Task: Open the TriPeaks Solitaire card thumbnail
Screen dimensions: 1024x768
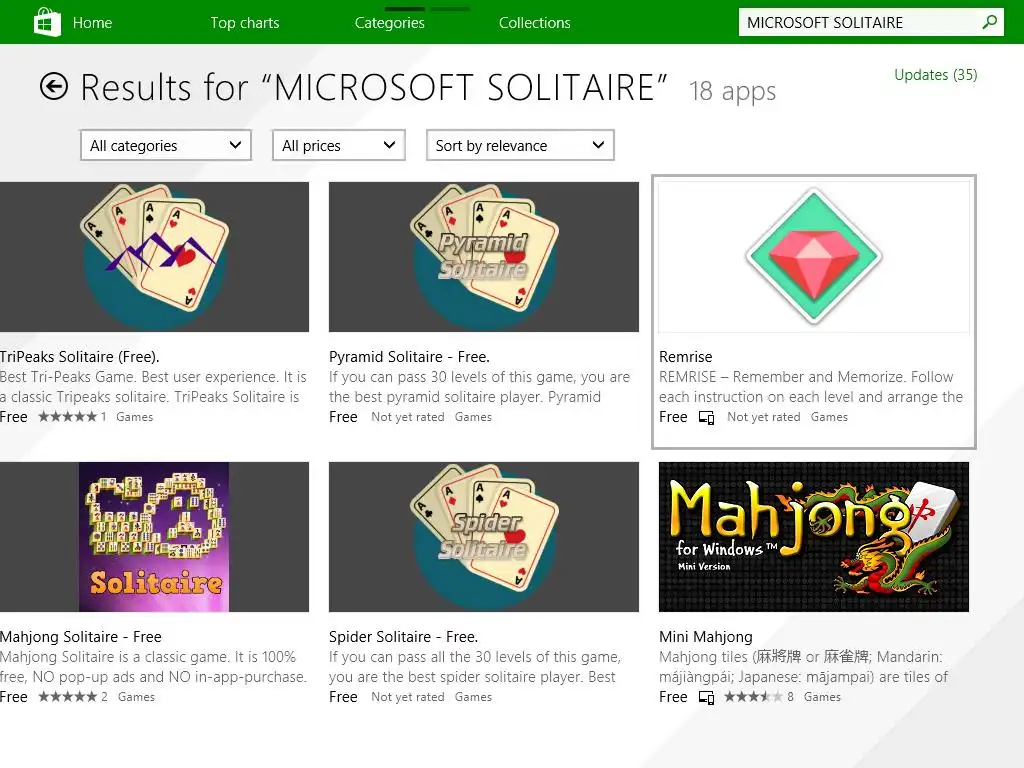Action: (x=154, y=257)
